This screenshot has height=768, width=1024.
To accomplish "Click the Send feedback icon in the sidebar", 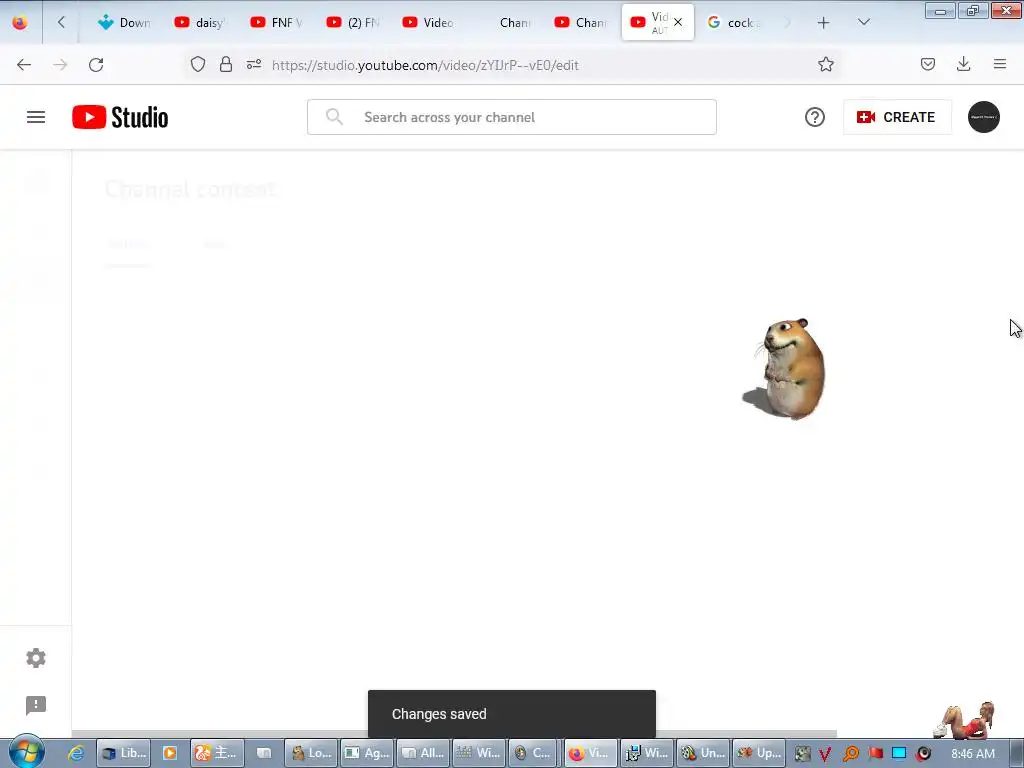I will [x=36, y=705].
